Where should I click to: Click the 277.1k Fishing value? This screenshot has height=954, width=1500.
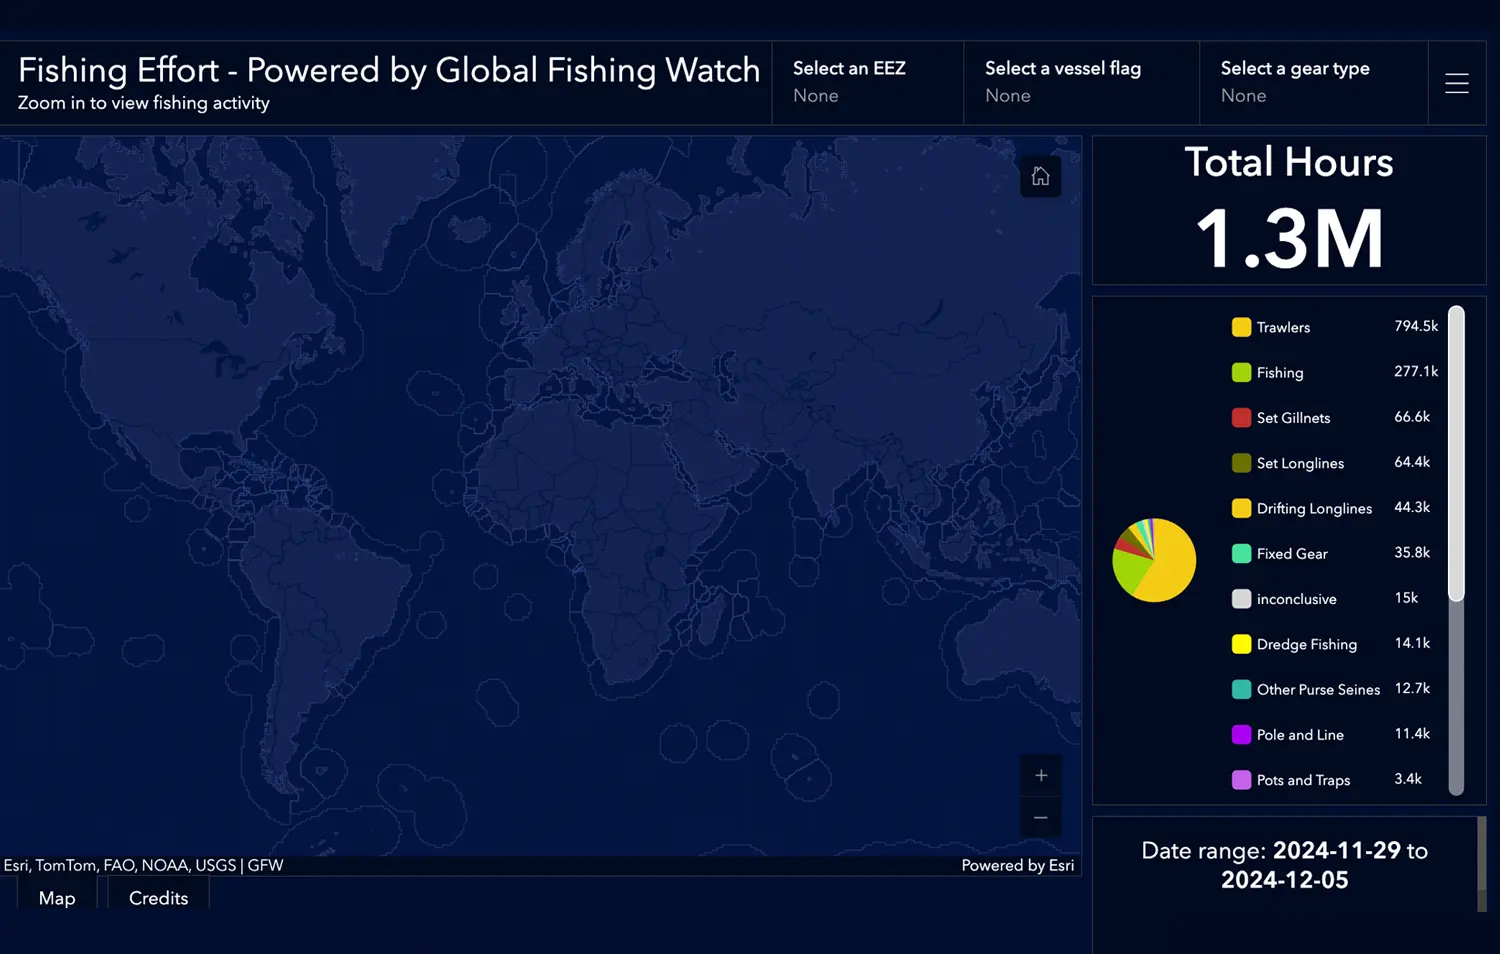tap(1416, 371)
